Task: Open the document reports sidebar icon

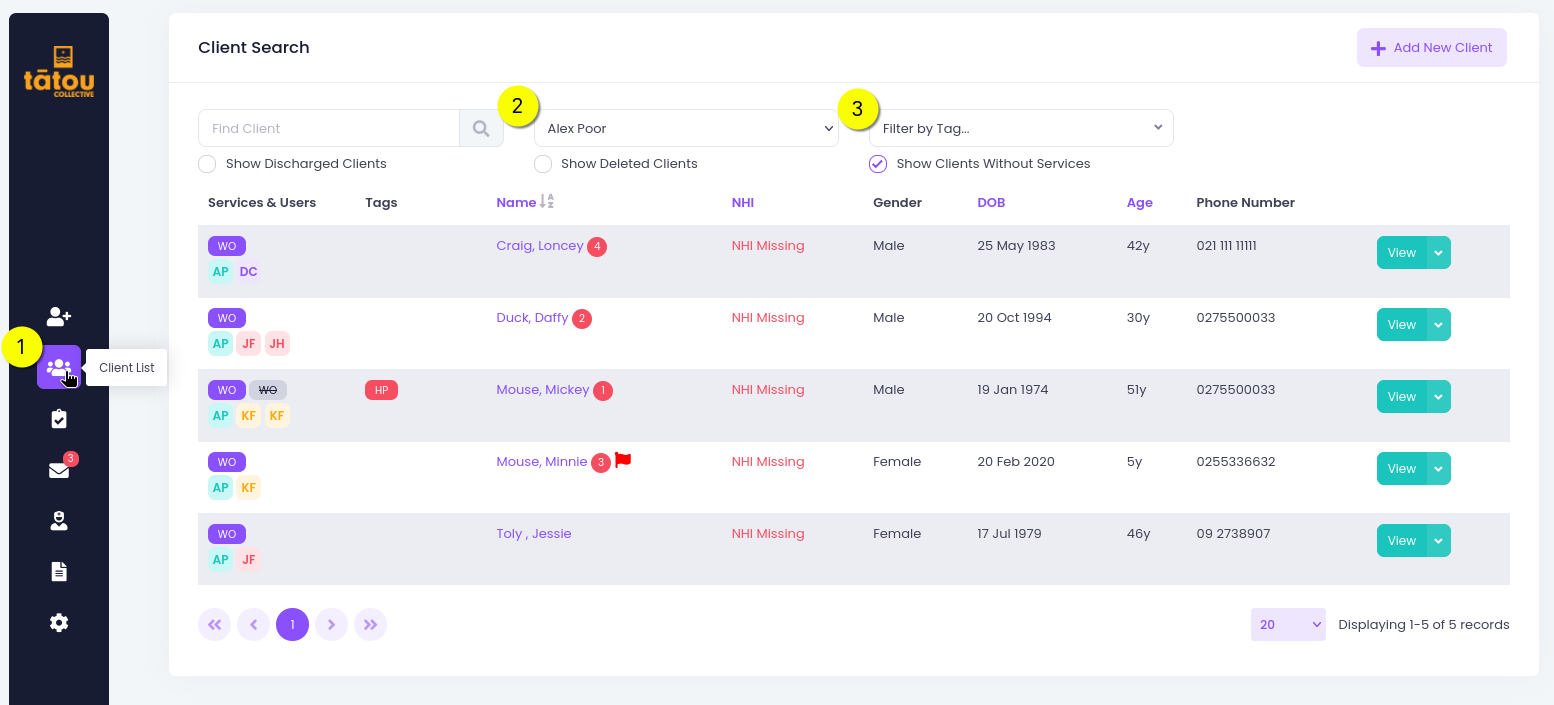Action: click(59, 571)
